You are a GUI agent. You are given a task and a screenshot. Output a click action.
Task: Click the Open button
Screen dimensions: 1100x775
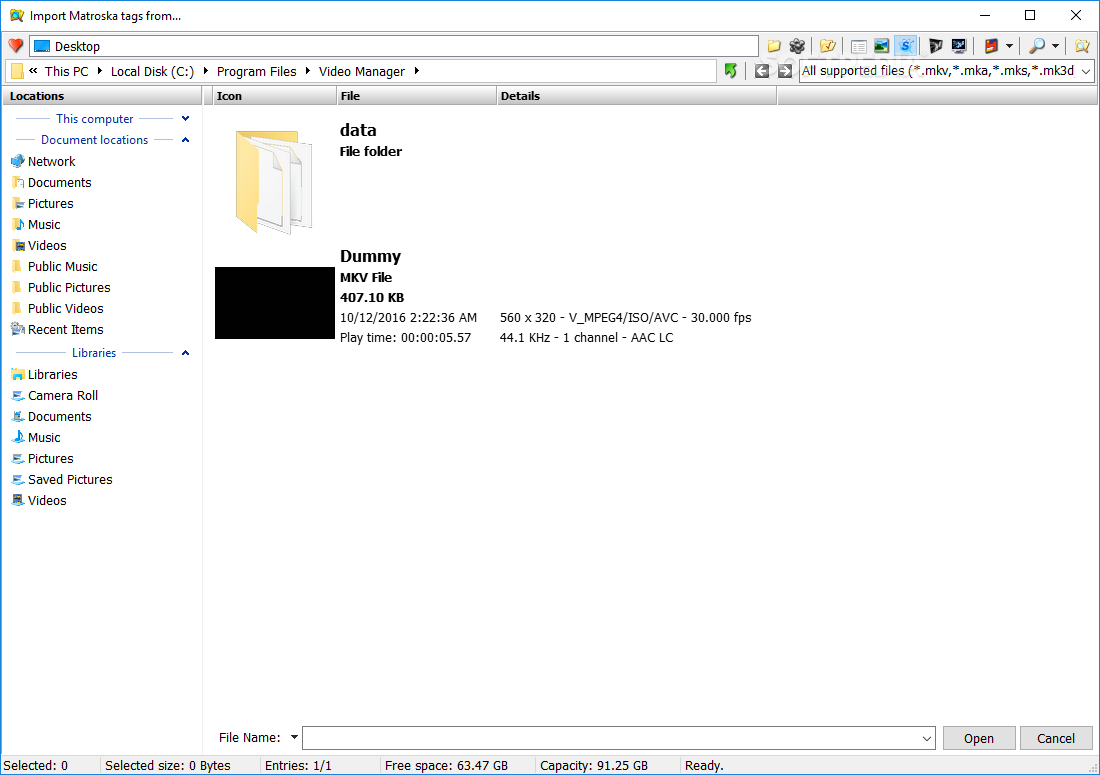click(979, 738)
